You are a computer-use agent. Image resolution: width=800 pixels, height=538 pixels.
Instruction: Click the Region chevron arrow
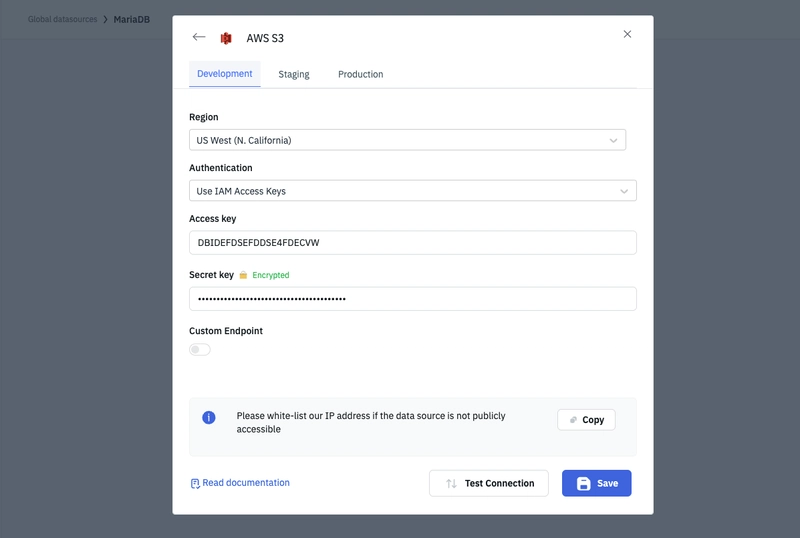pyautogui.click(x=613, y=140)
